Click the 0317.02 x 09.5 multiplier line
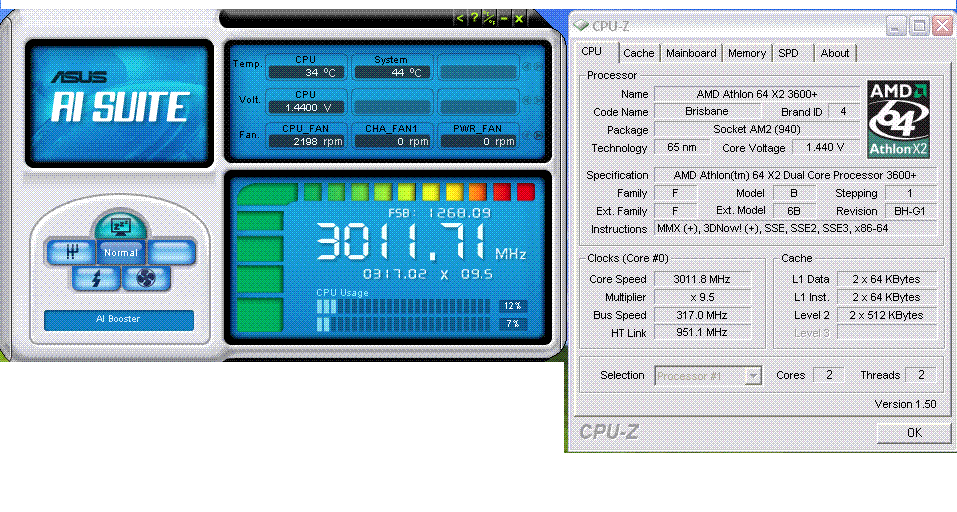This screenshot has width=957, height=512. pyautogui.click(x=428, y=274)
